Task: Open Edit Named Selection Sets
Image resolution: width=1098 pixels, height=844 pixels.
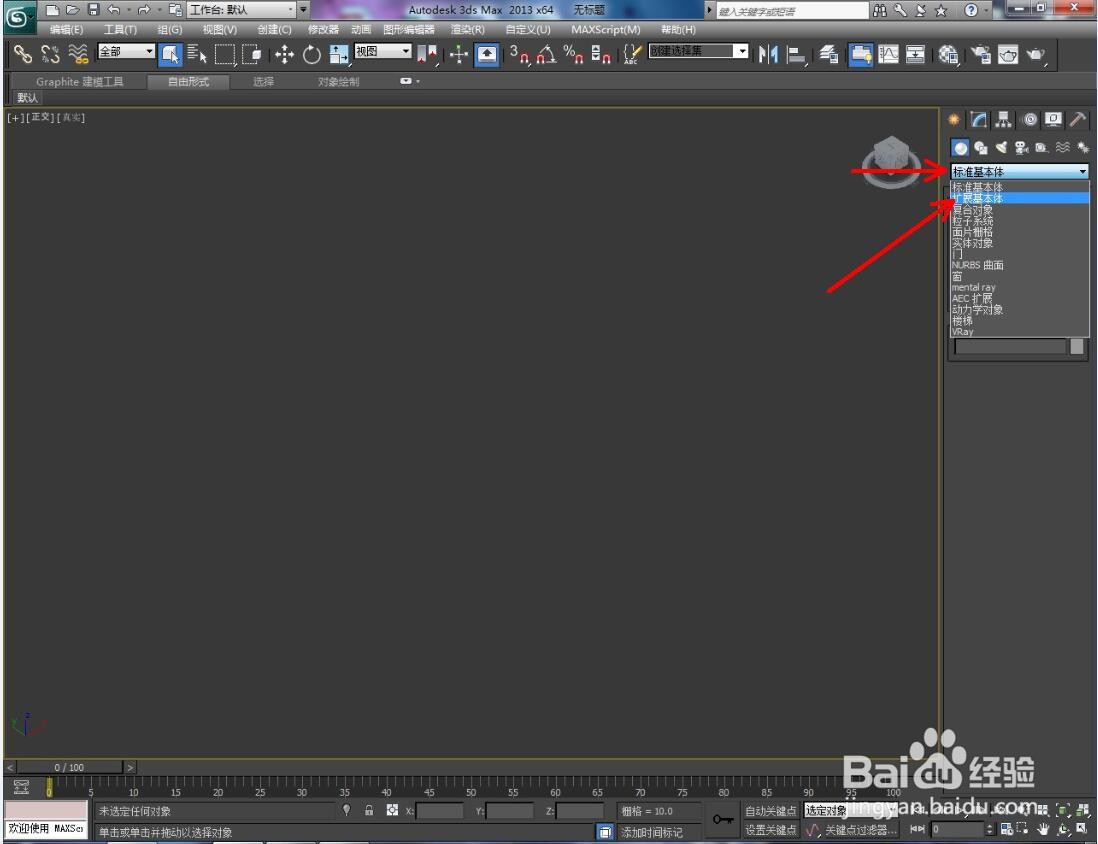Action: pyautogui.click(x=632, y=54)
